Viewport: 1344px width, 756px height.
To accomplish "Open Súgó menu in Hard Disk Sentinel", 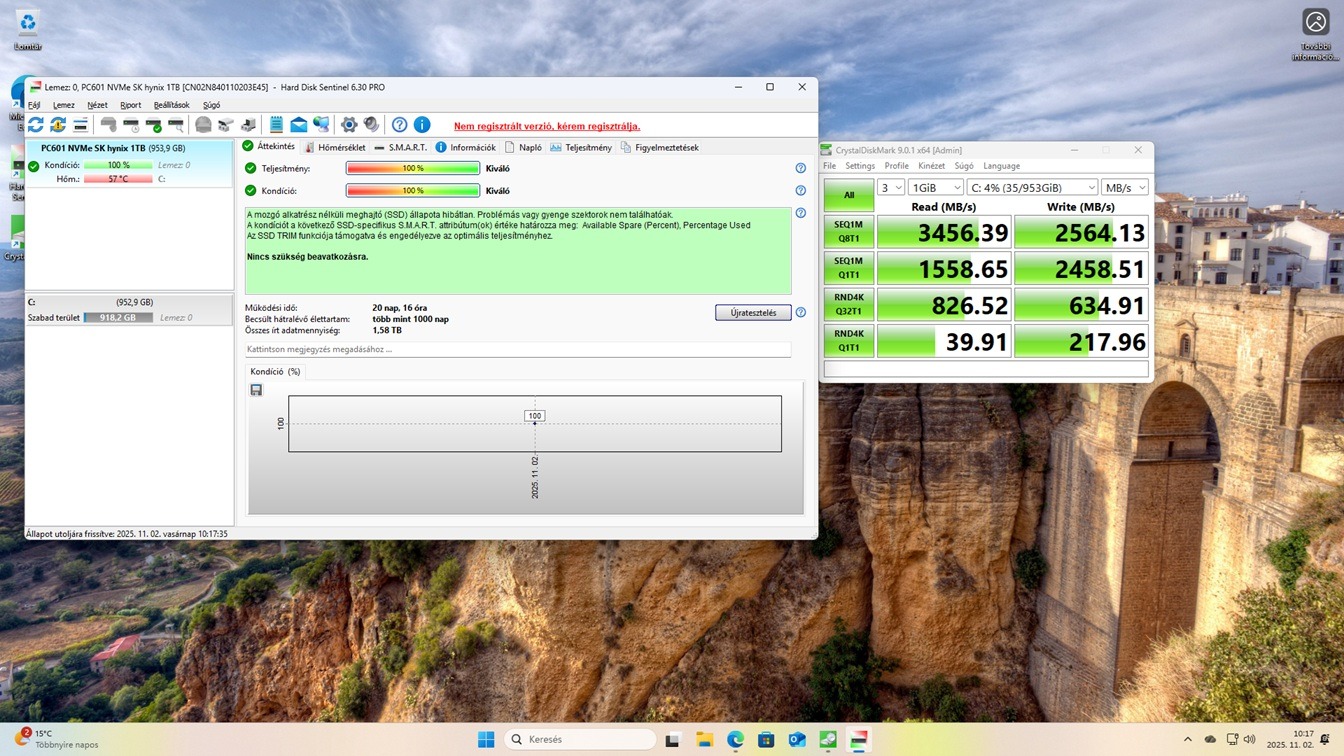I will (211, 105).
